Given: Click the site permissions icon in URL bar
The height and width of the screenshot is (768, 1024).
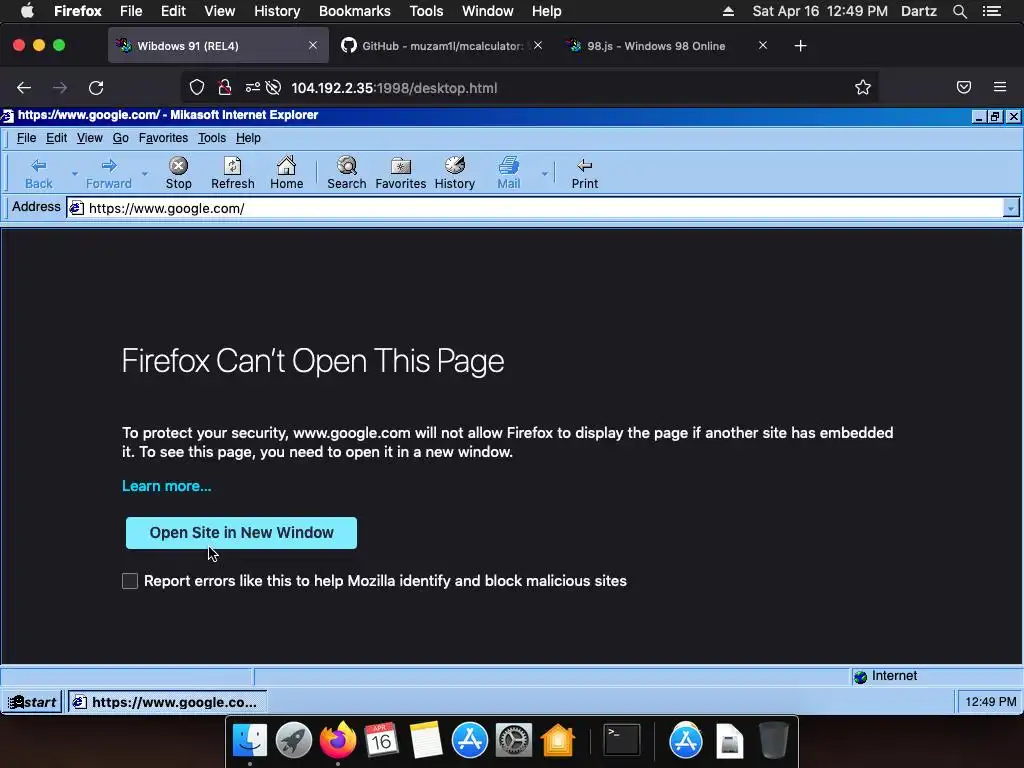Looking at the screenshot, I should coord(252,88).
